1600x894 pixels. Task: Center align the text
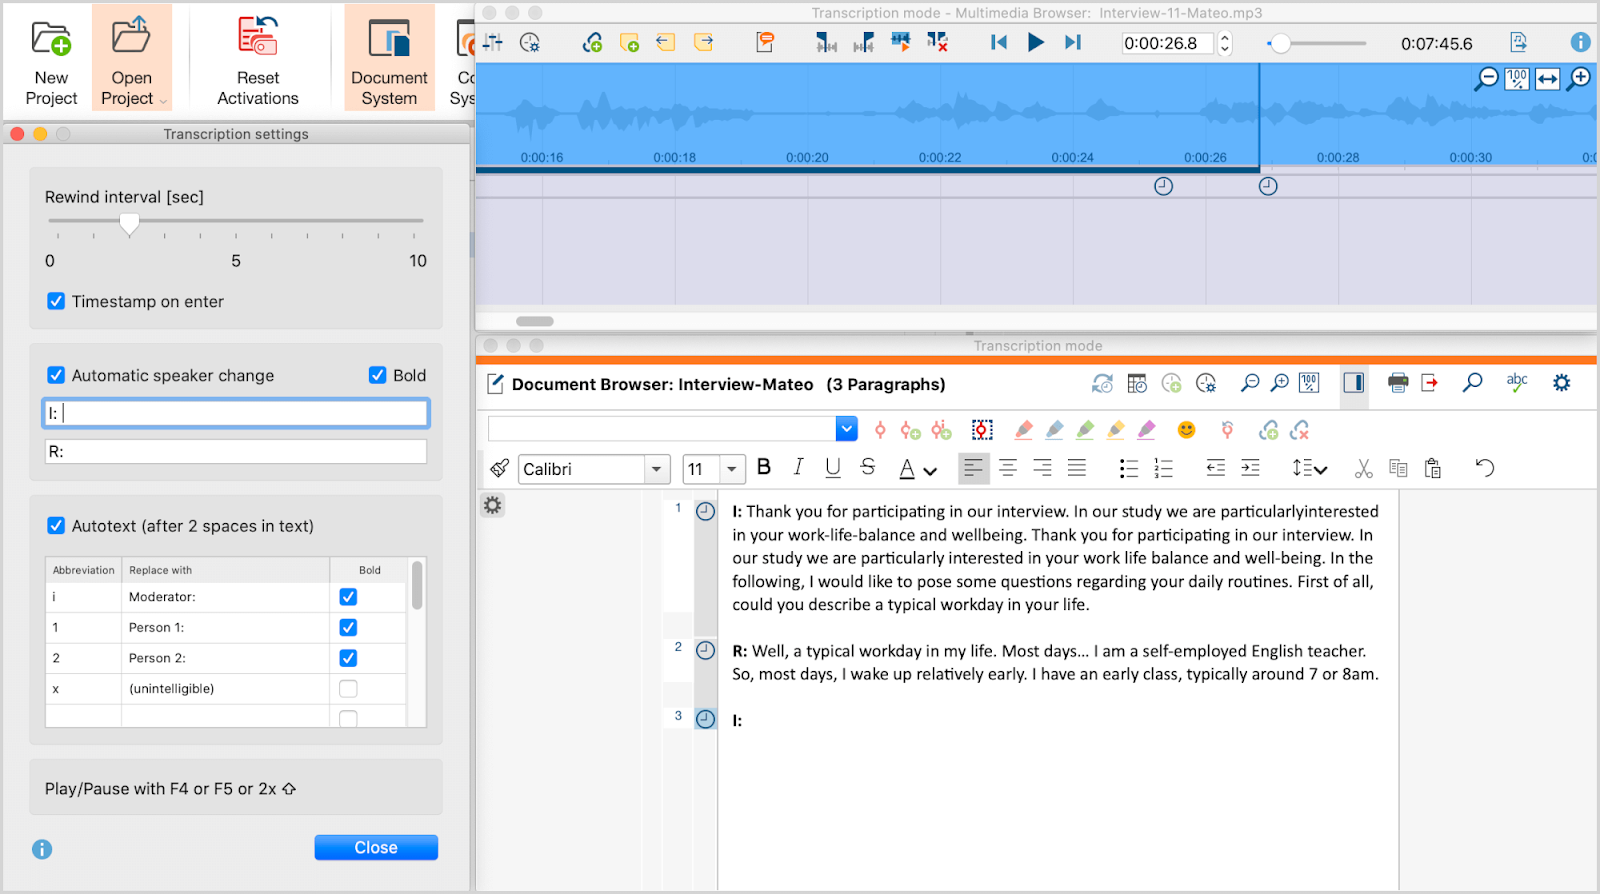[1008, 468]
